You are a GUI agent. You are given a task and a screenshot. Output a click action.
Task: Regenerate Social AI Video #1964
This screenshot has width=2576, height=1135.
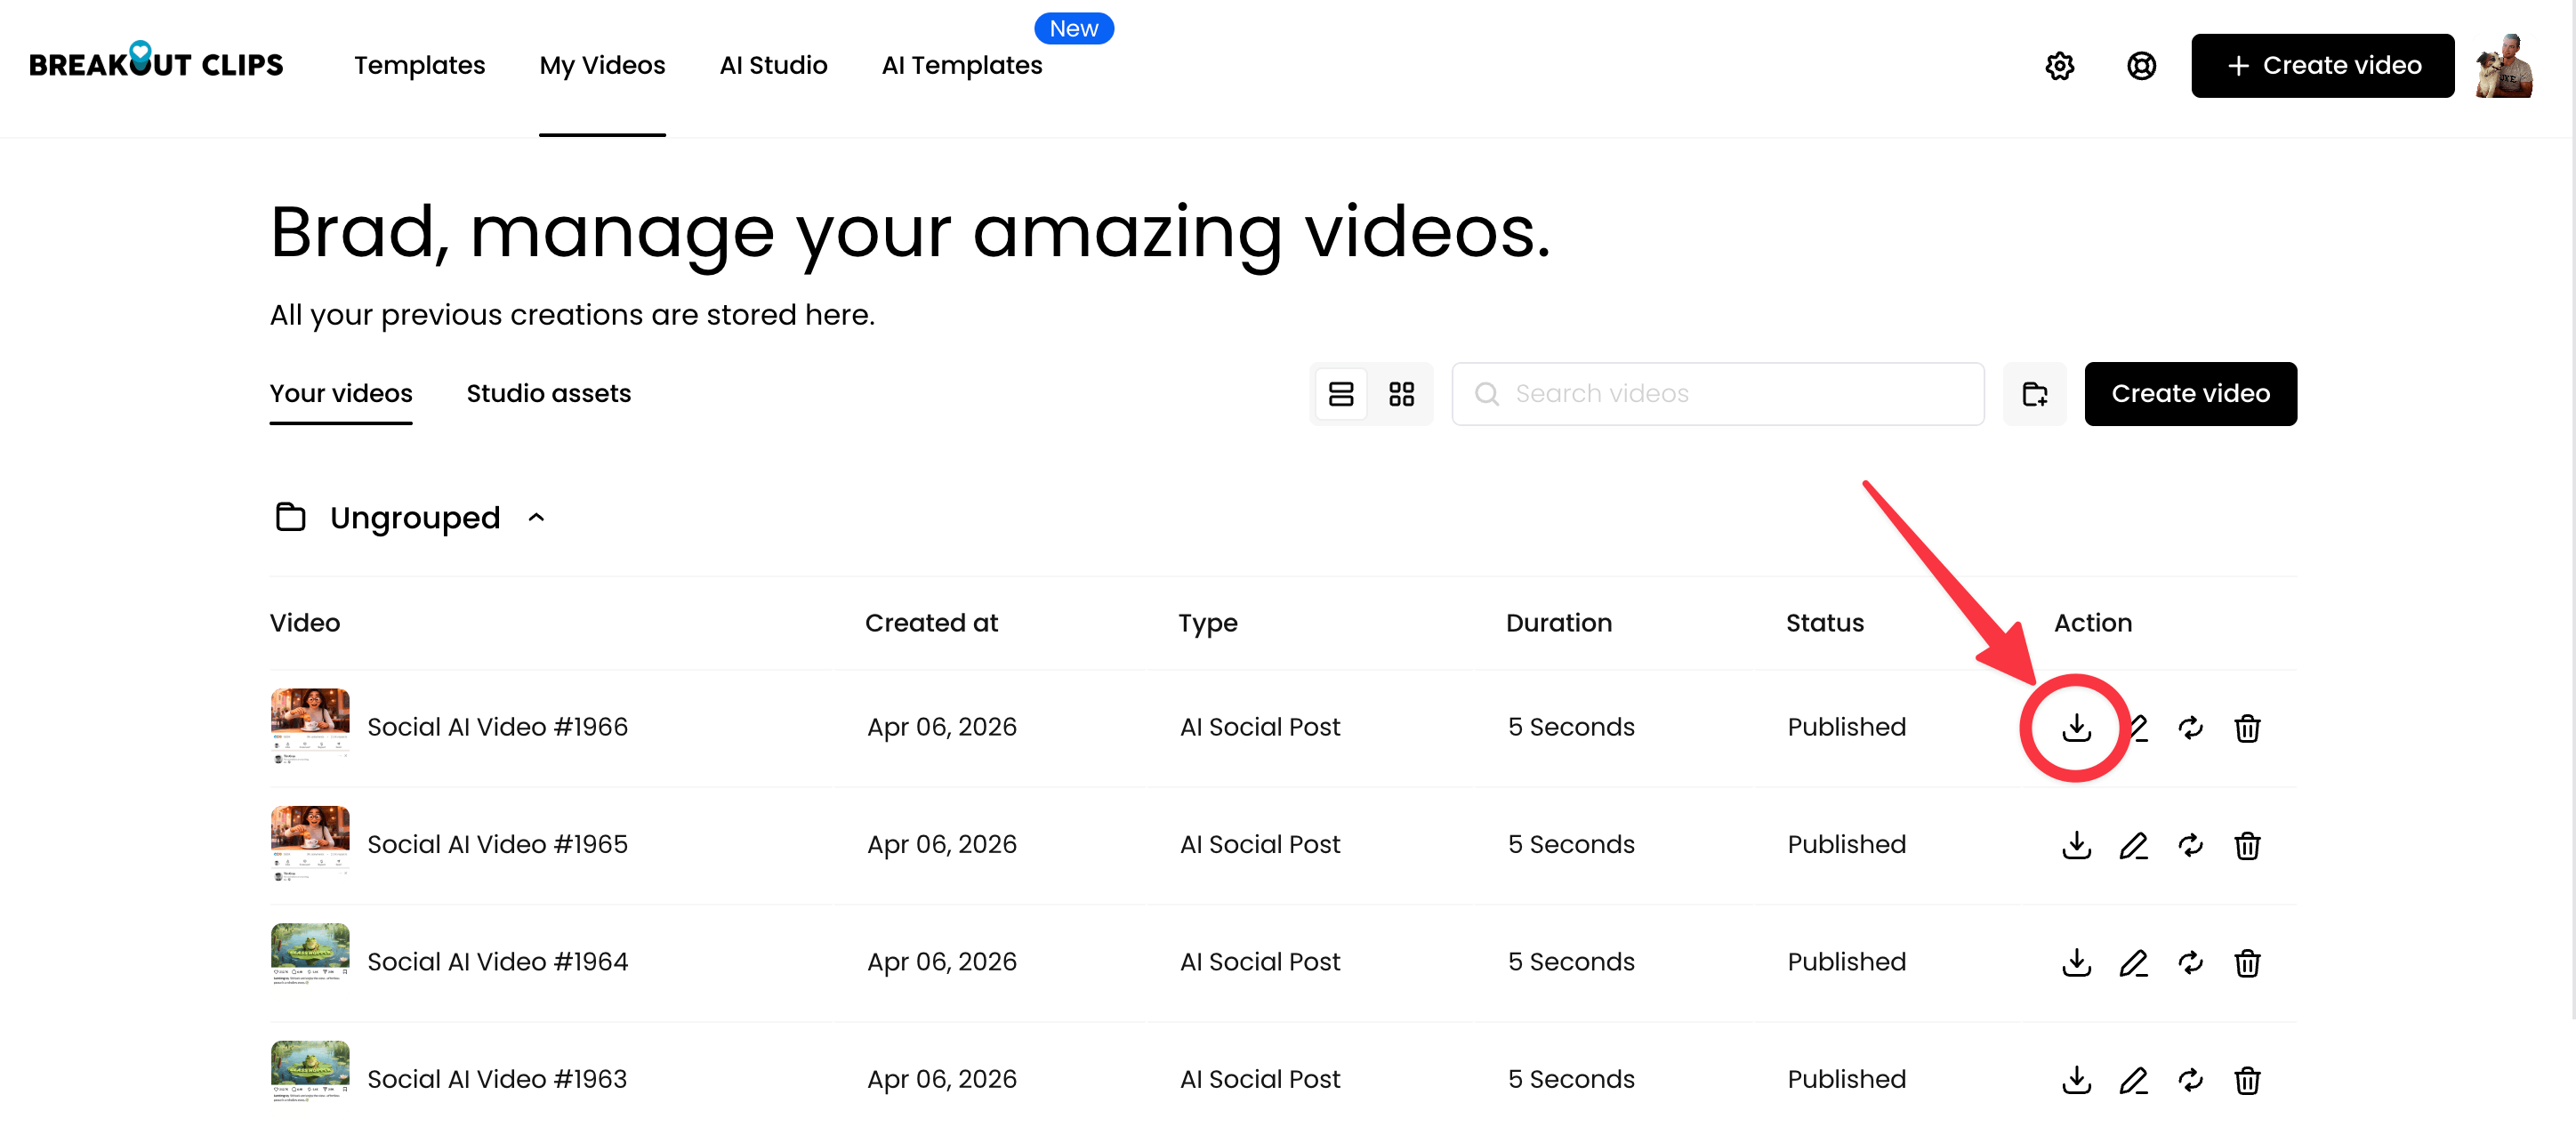(x=2190, y=962)
